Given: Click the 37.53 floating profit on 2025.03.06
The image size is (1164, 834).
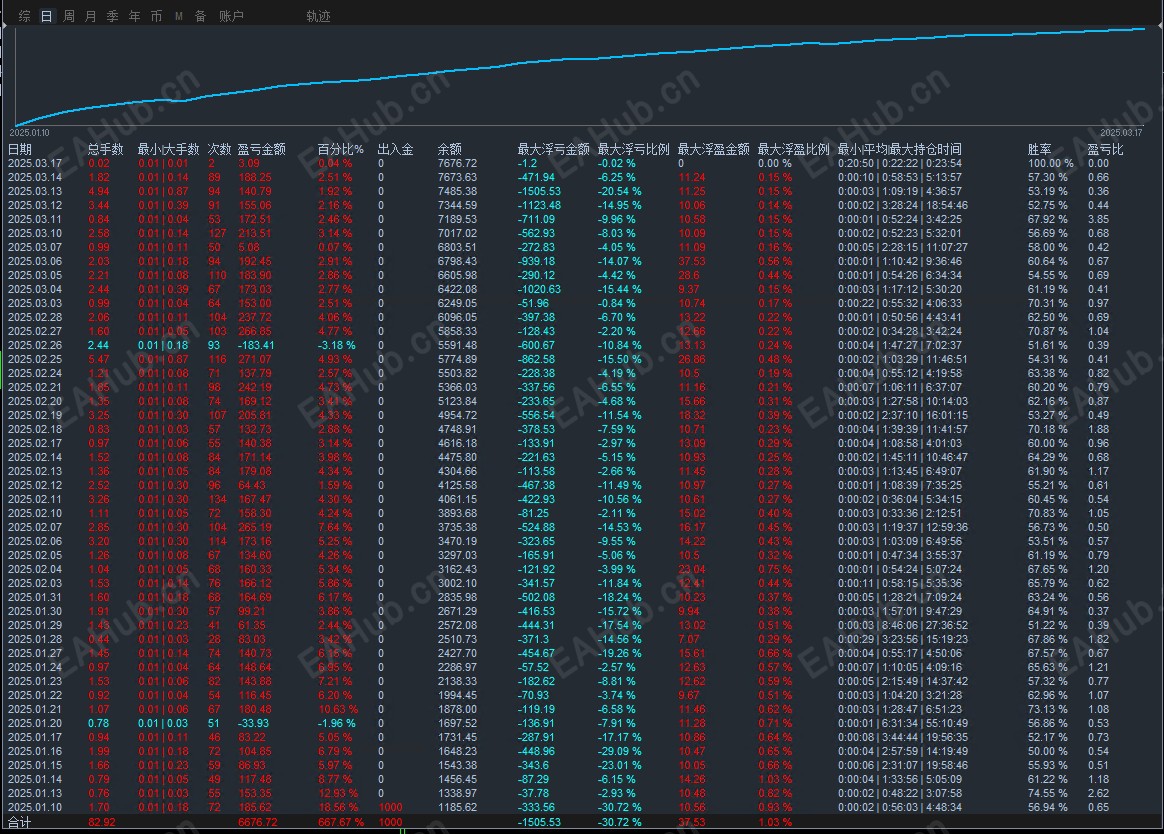Looking at the screenshot, I should pyautogui.click(x=692, y=261).
